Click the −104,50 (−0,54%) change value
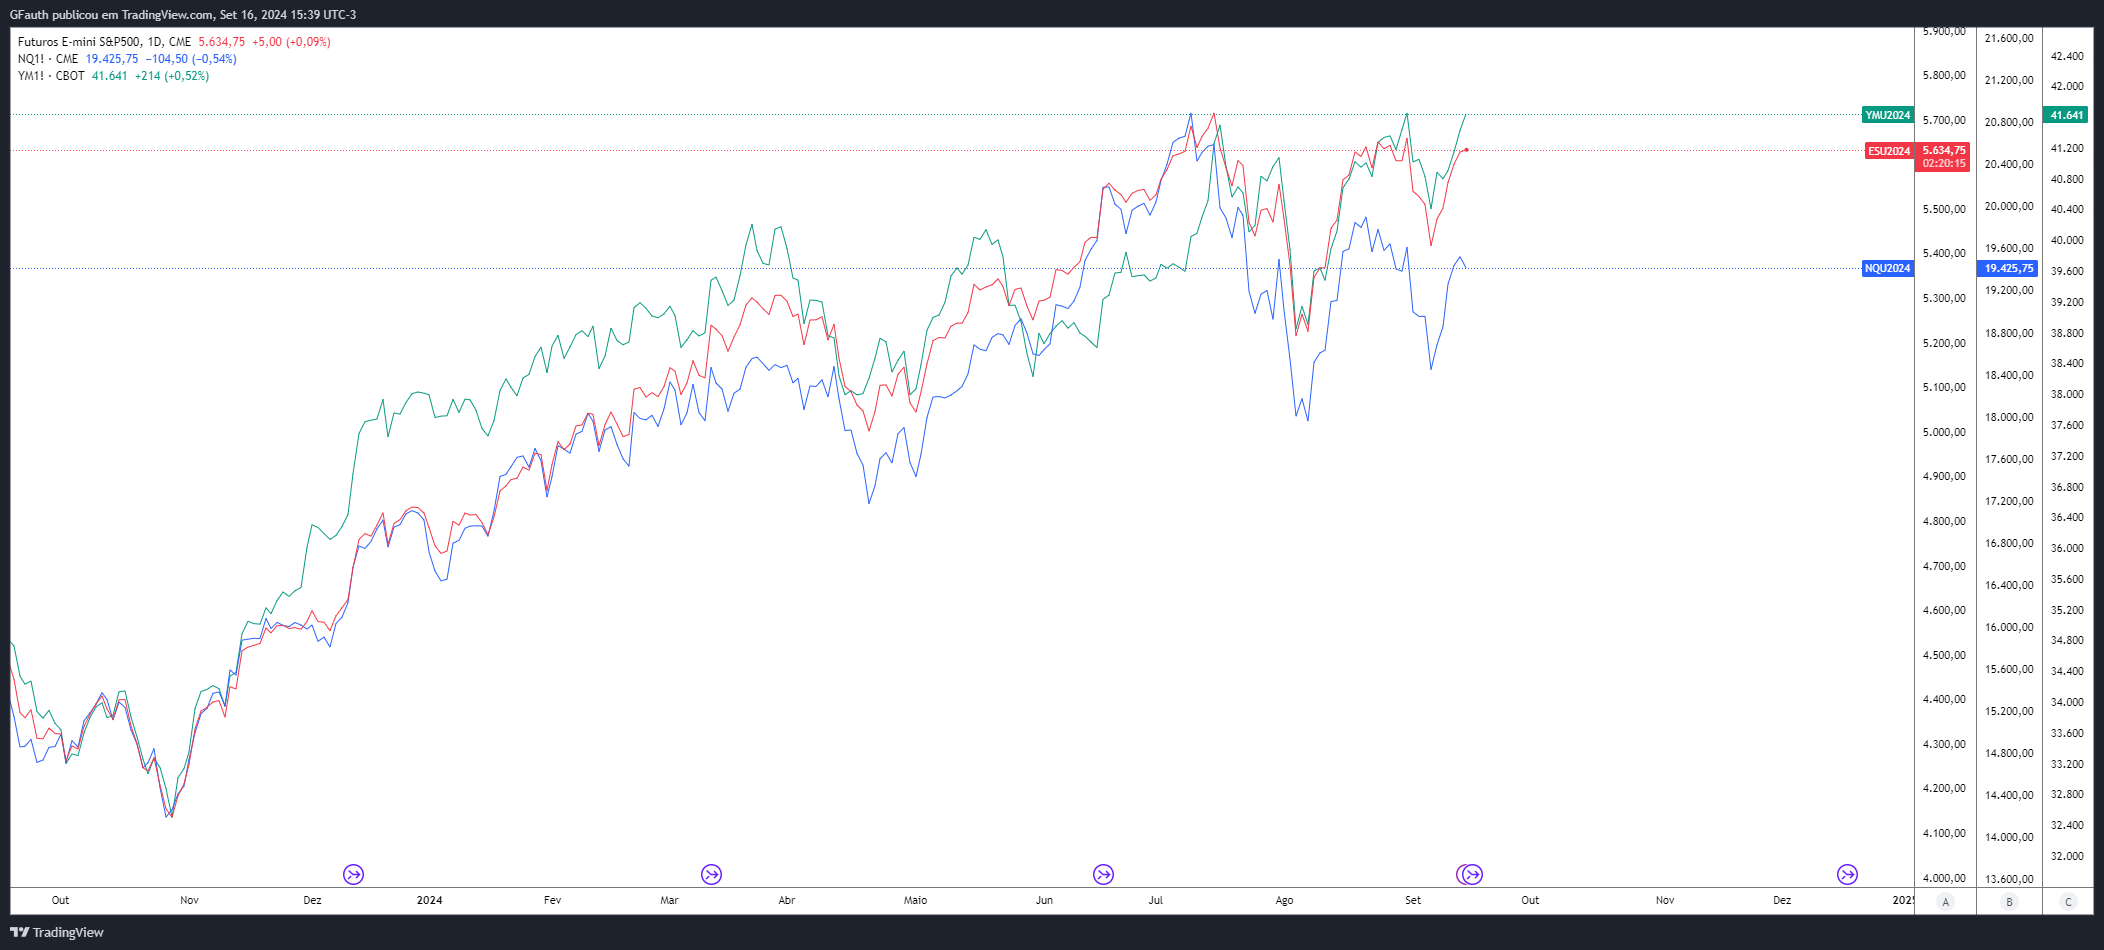Viewport: 2104px width, 950px height. [191, 59]
